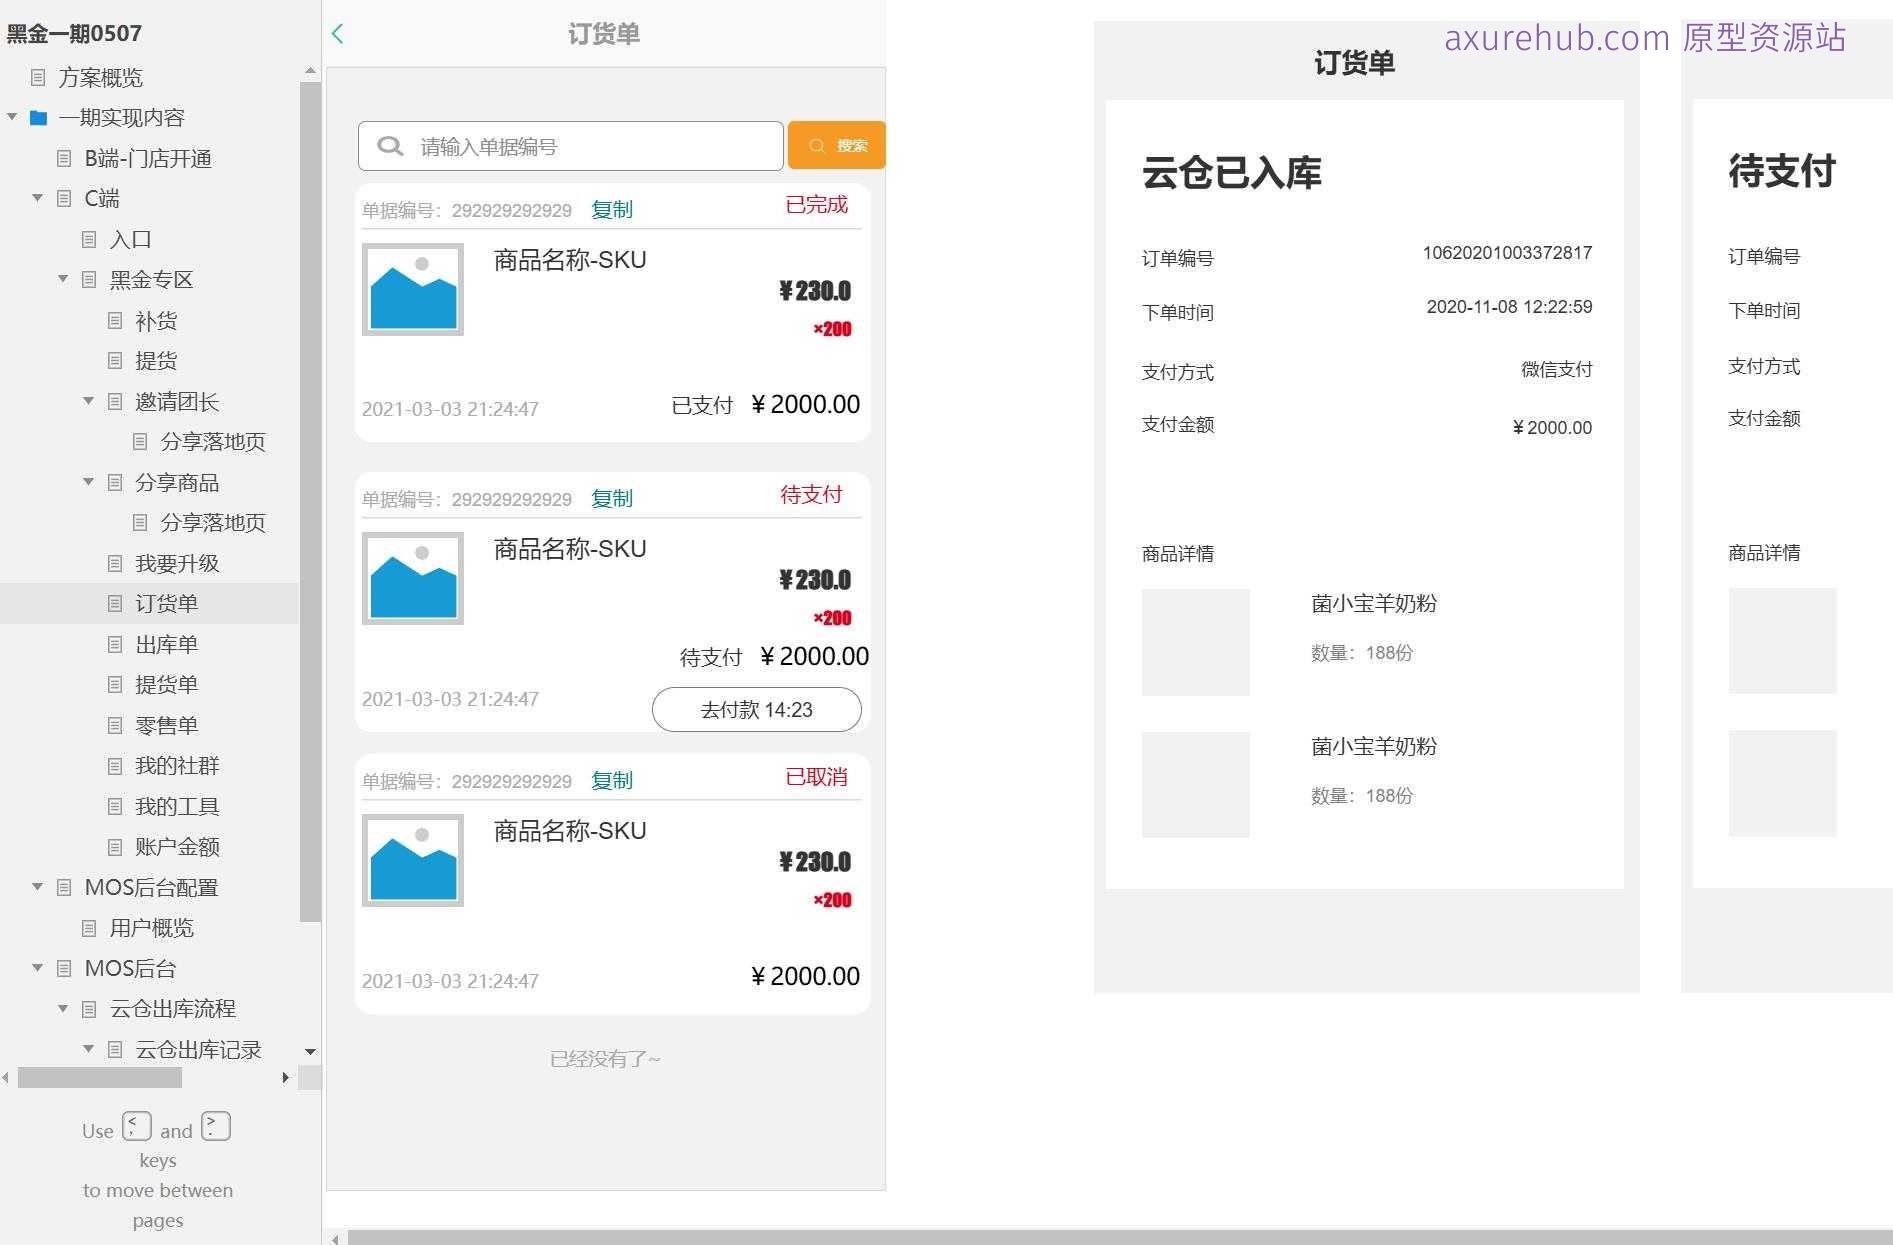Click the document icon beside 方案概览

(37, 78)
